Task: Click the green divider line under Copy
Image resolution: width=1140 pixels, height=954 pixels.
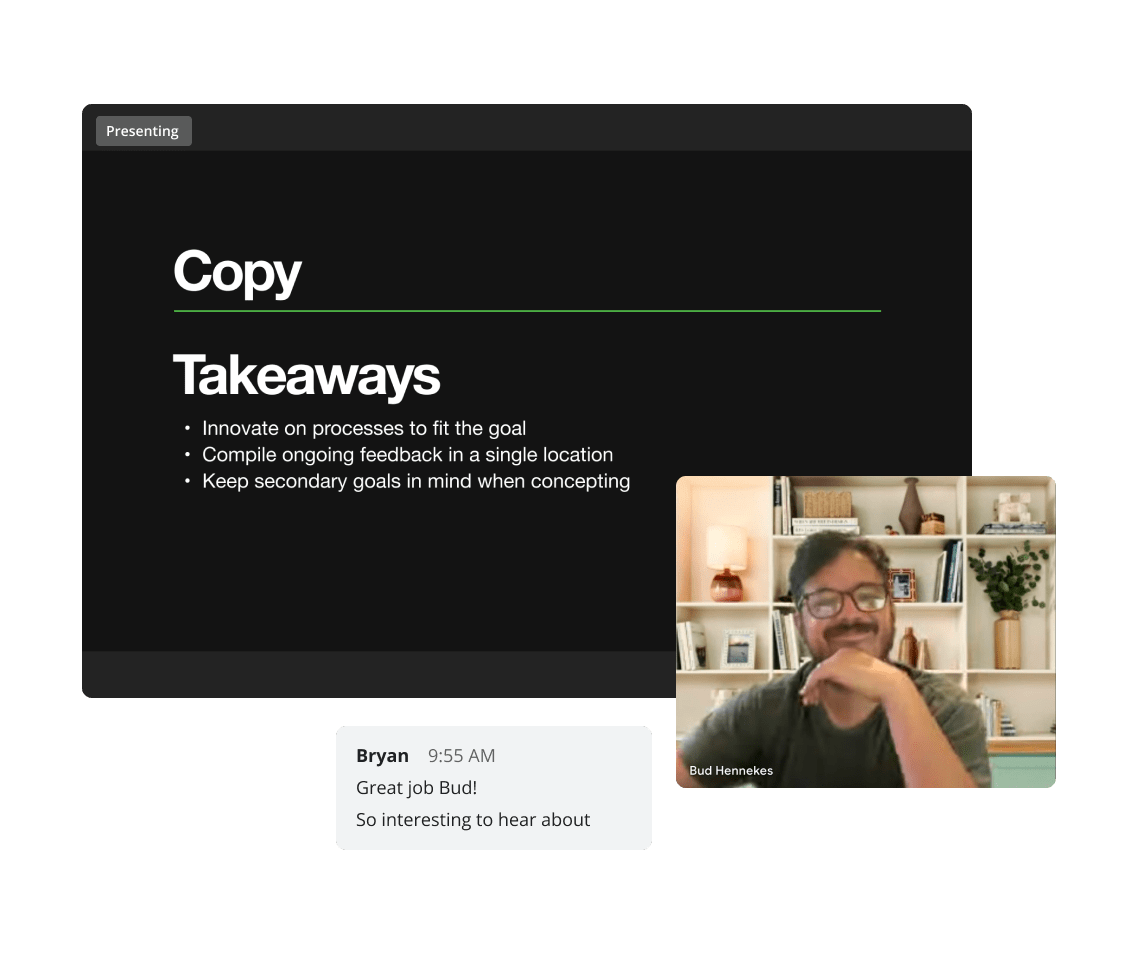Action: (x=527, y=311)
